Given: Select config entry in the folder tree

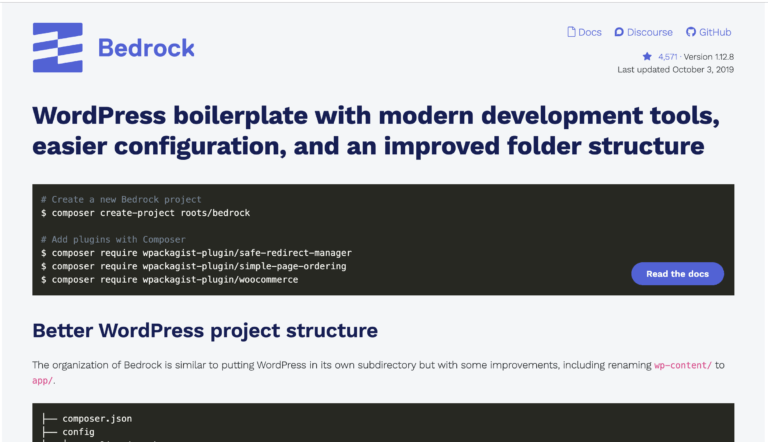Looking at the screenshot, I should click(x=78, y=432).
